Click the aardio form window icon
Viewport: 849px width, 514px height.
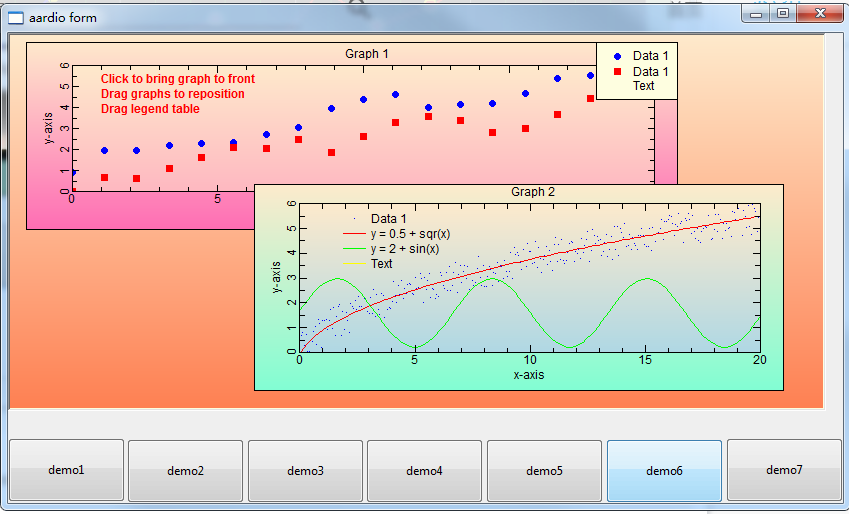[16, 18]
